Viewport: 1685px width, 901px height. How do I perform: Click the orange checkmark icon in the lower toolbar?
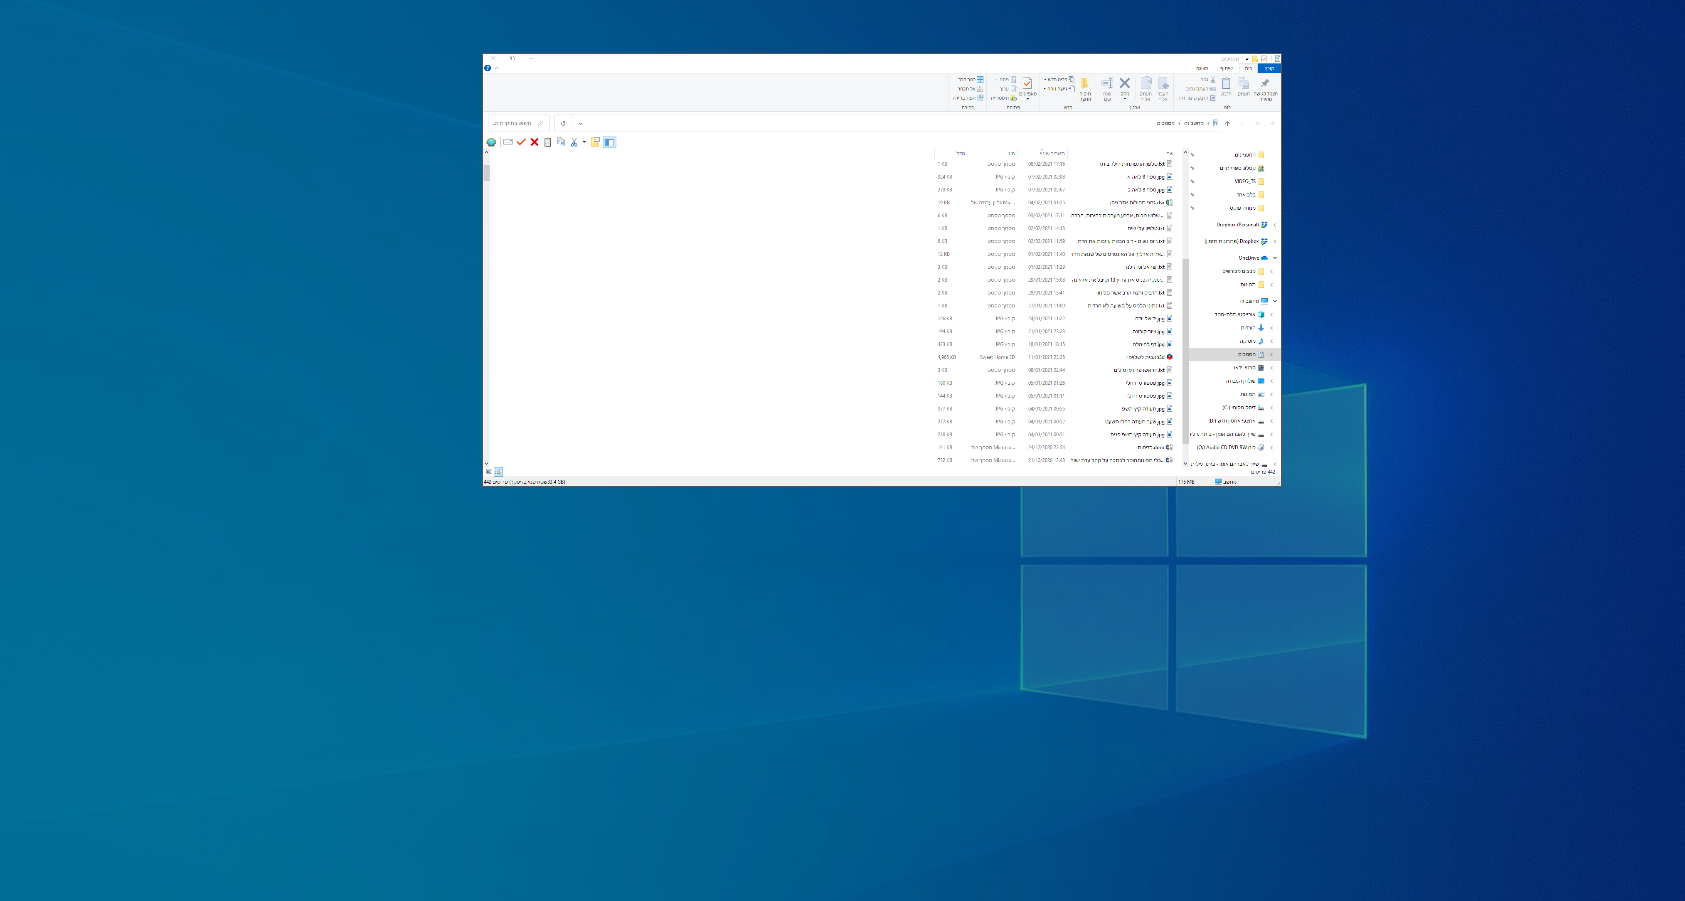521,142
